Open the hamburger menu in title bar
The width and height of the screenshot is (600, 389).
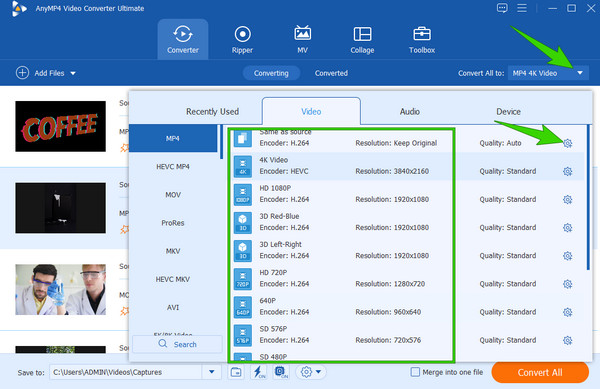[x=522, y=8]
